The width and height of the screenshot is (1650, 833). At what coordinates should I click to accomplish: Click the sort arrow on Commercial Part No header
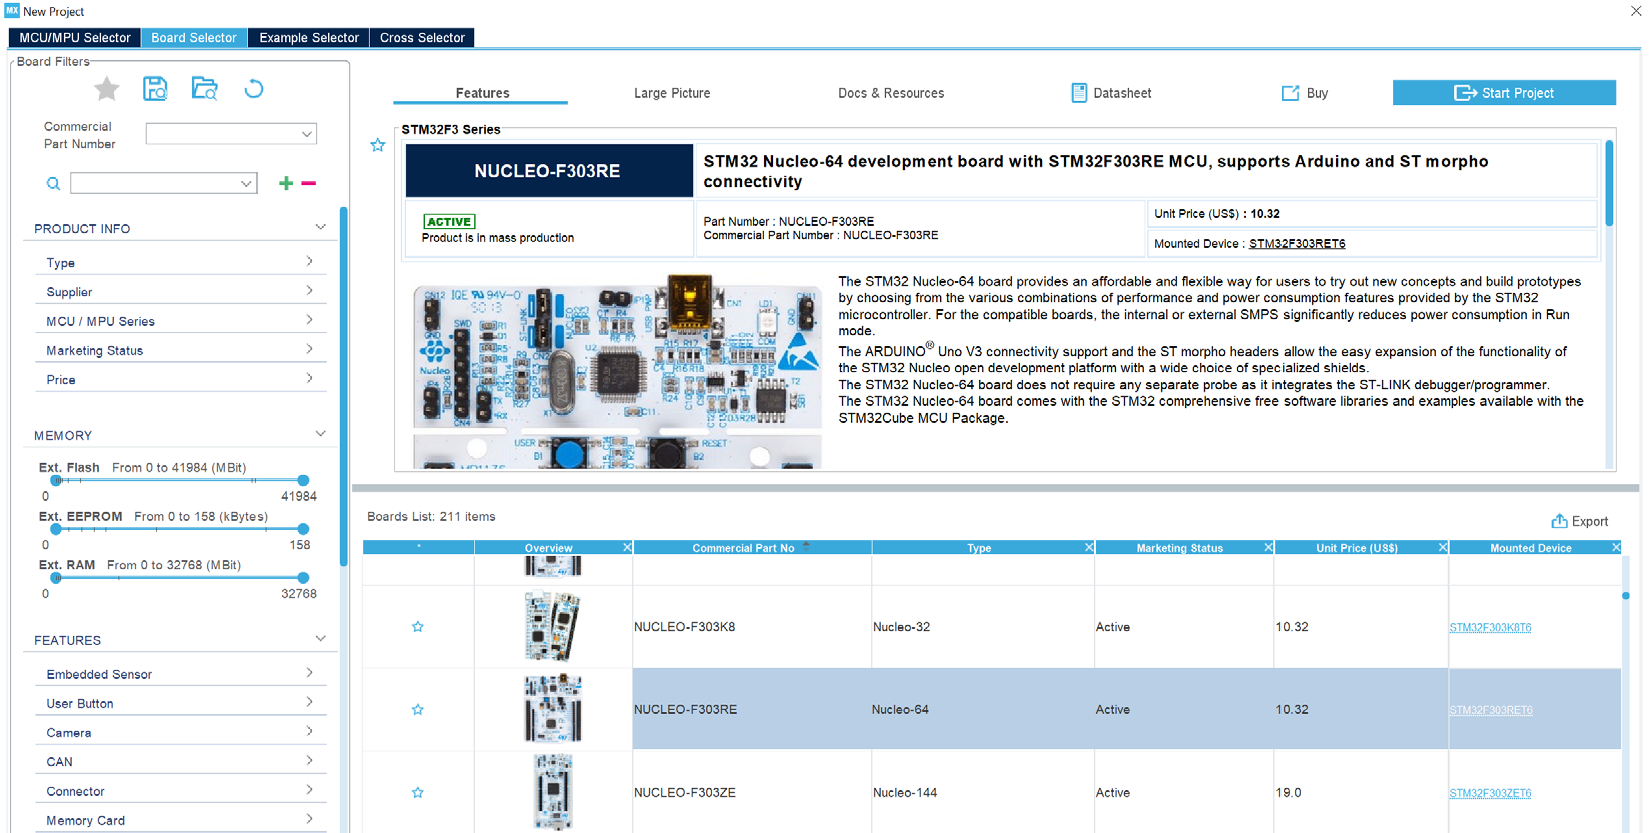pos(806,546)
